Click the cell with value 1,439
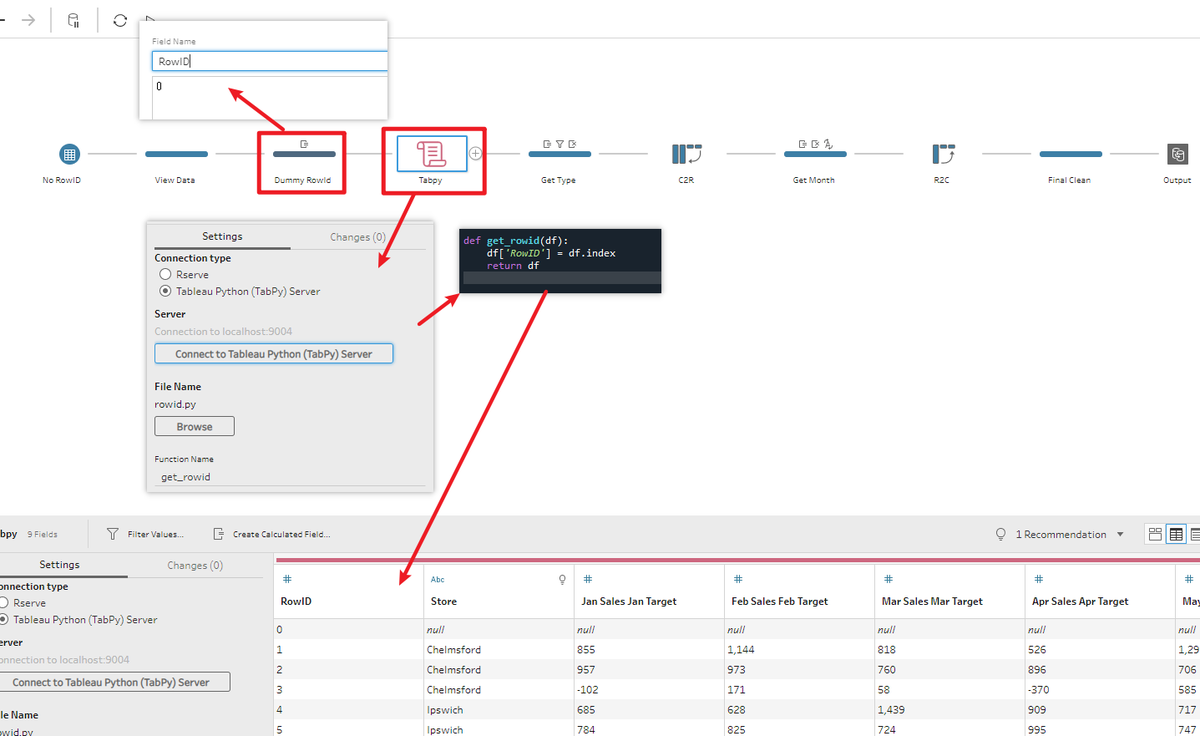 click(x=948, y=710)
